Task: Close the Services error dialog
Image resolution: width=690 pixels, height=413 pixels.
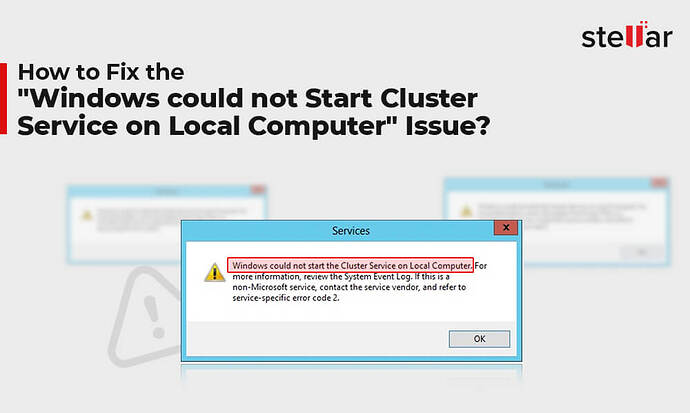Action: pyautogui.click(x=506, y=227)
